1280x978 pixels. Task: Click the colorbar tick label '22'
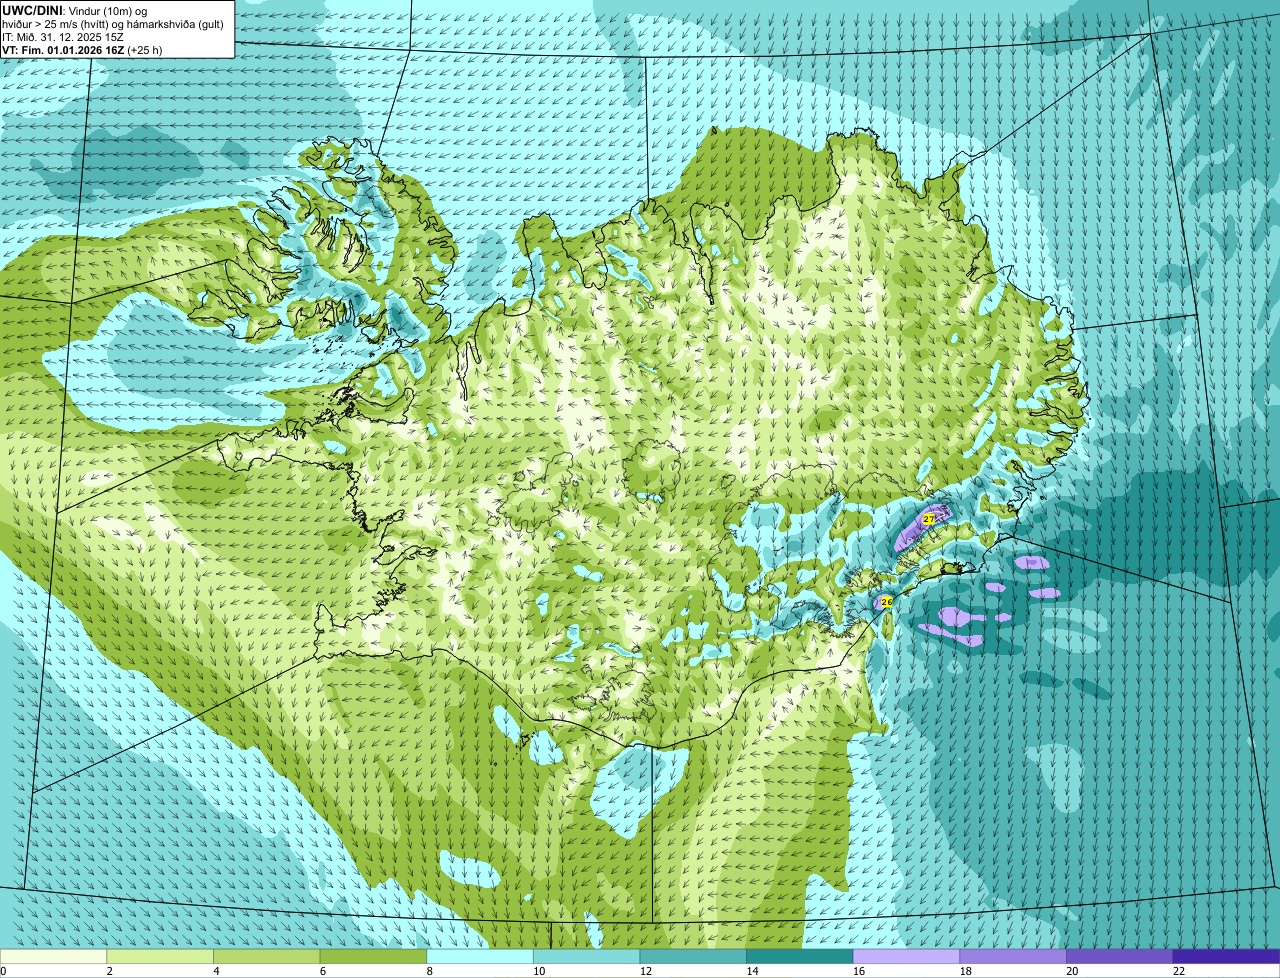click(x=1179, y=971)
